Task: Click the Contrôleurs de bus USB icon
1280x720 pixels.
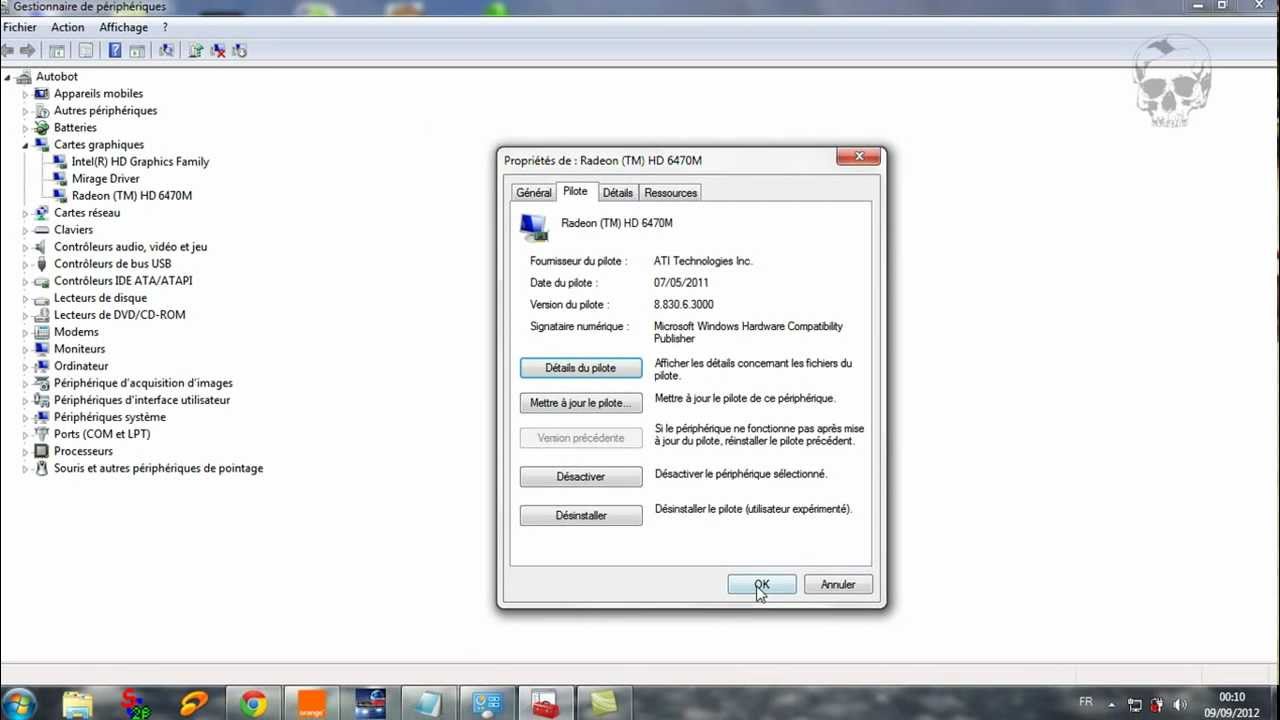Action: (x=42, y=264)
